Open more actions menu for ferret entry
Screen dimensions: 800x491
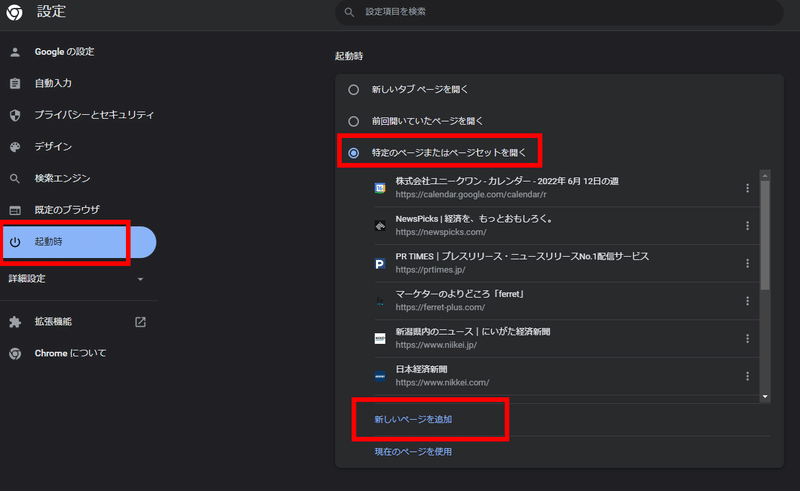click(747, 301)
